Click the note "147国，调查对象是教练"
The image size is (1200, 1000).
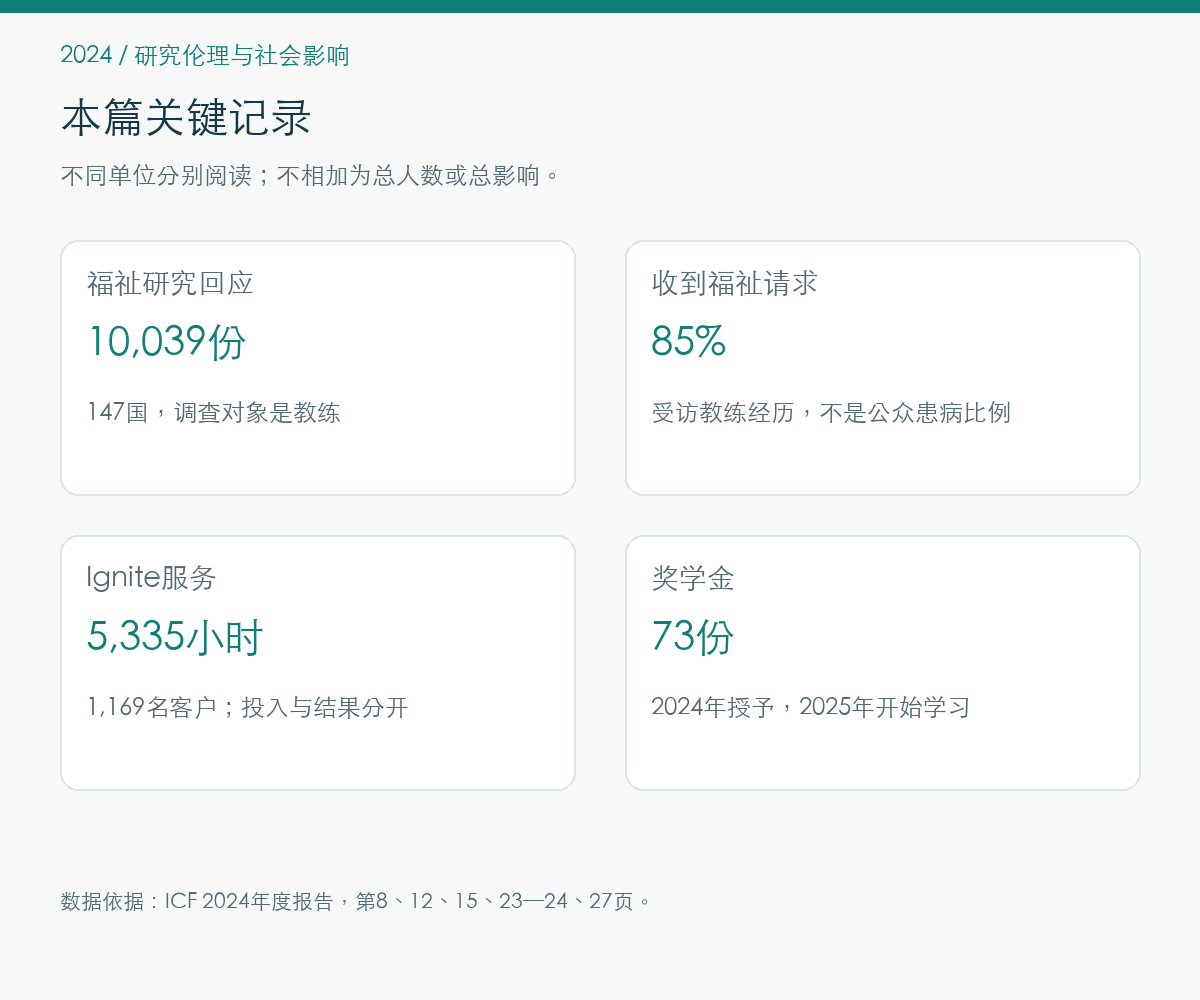point(214,412)
